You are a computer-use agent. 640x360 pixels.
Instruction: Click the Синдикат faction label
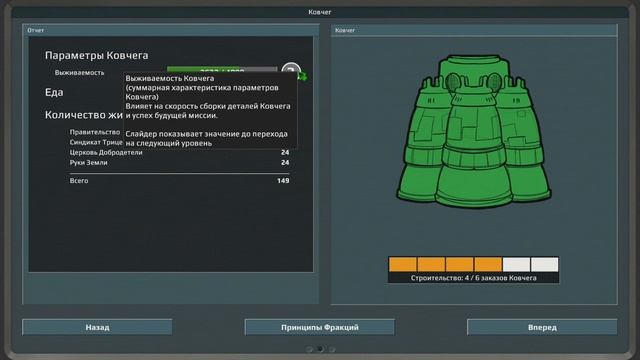click(x=96, y=142)
